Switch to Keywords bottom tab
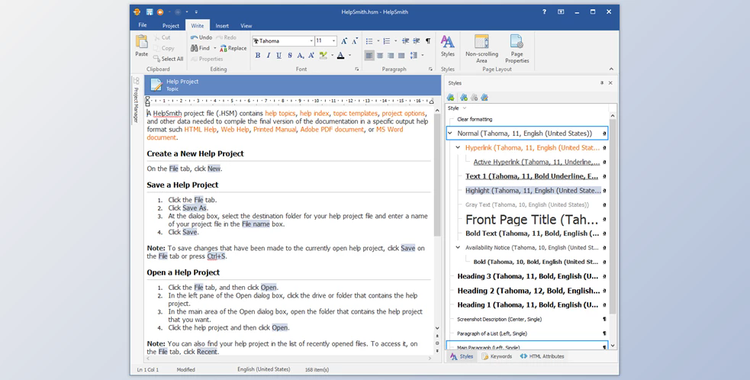This screenshot has width=750, height=380. pos(496,357)
